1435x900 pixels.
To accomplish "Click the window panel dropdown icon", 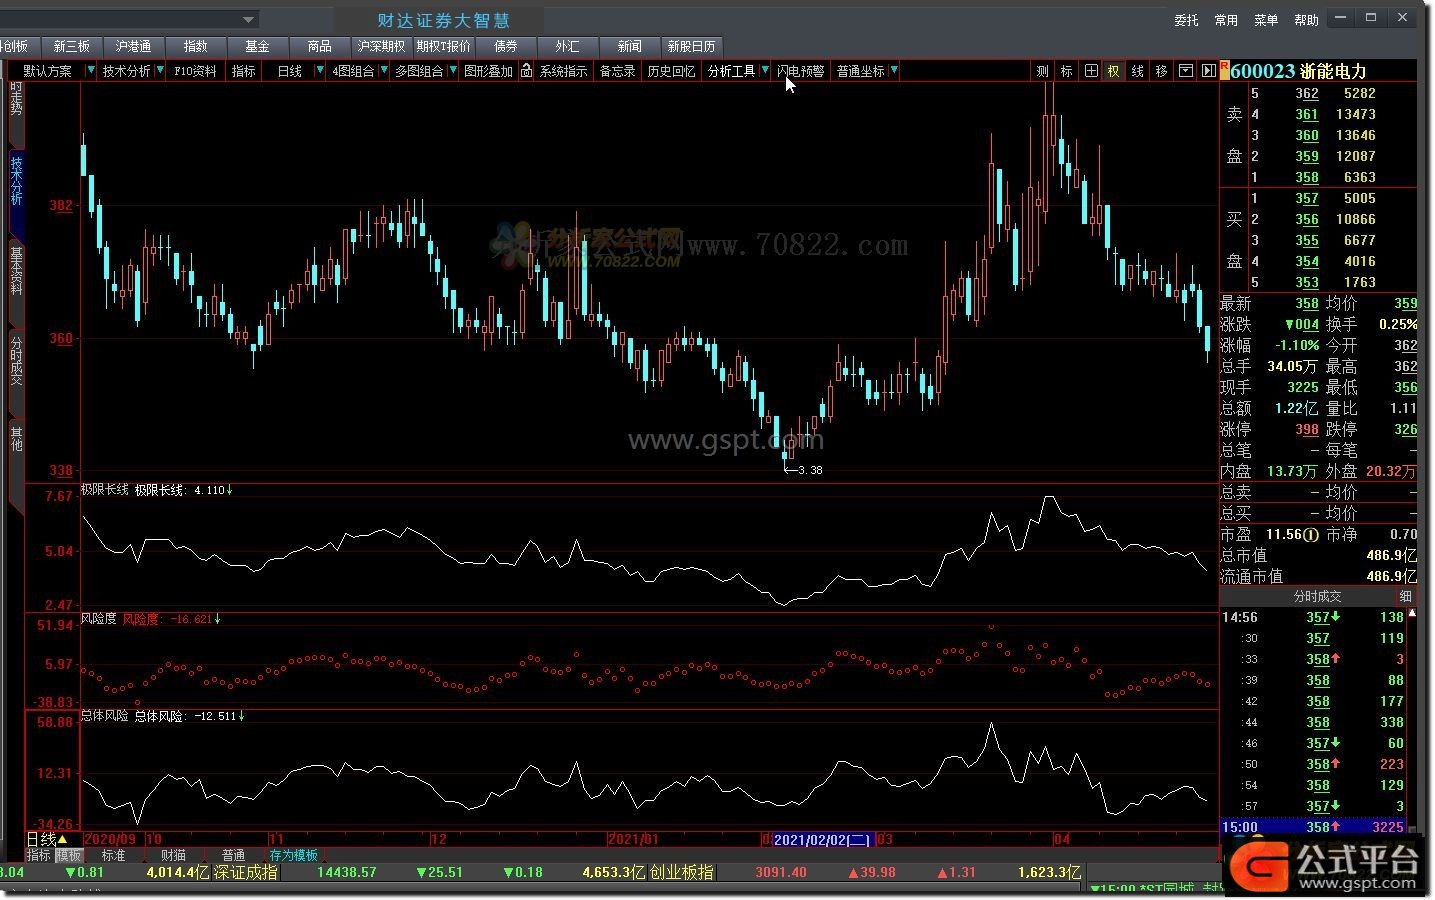I will click(1186, 71).
